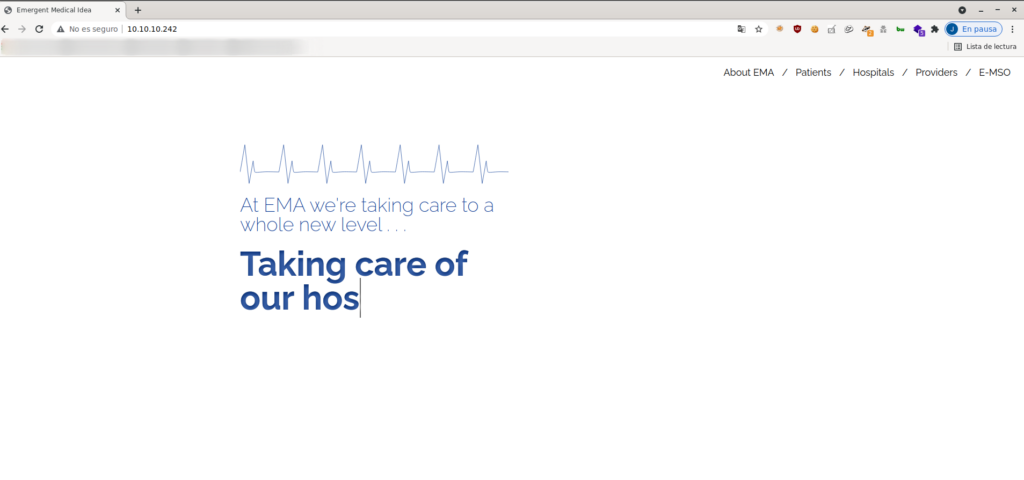Open 'Lista de lectura' reading list

[984, 46]
